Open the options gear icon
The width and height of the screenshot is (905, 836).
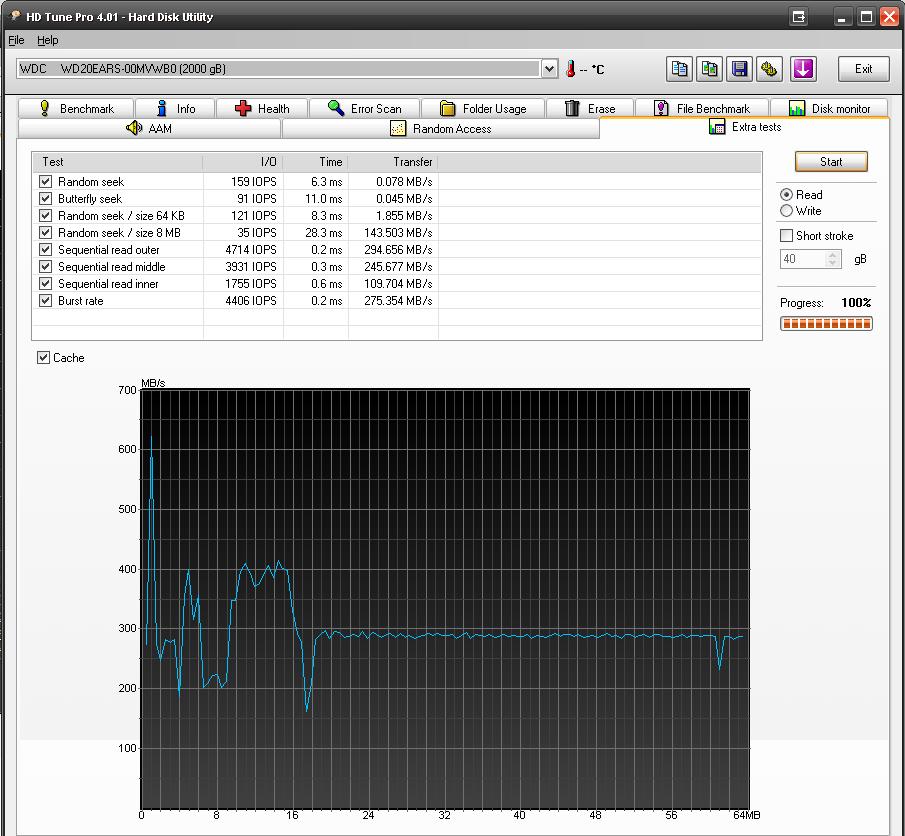click(769, 69)
